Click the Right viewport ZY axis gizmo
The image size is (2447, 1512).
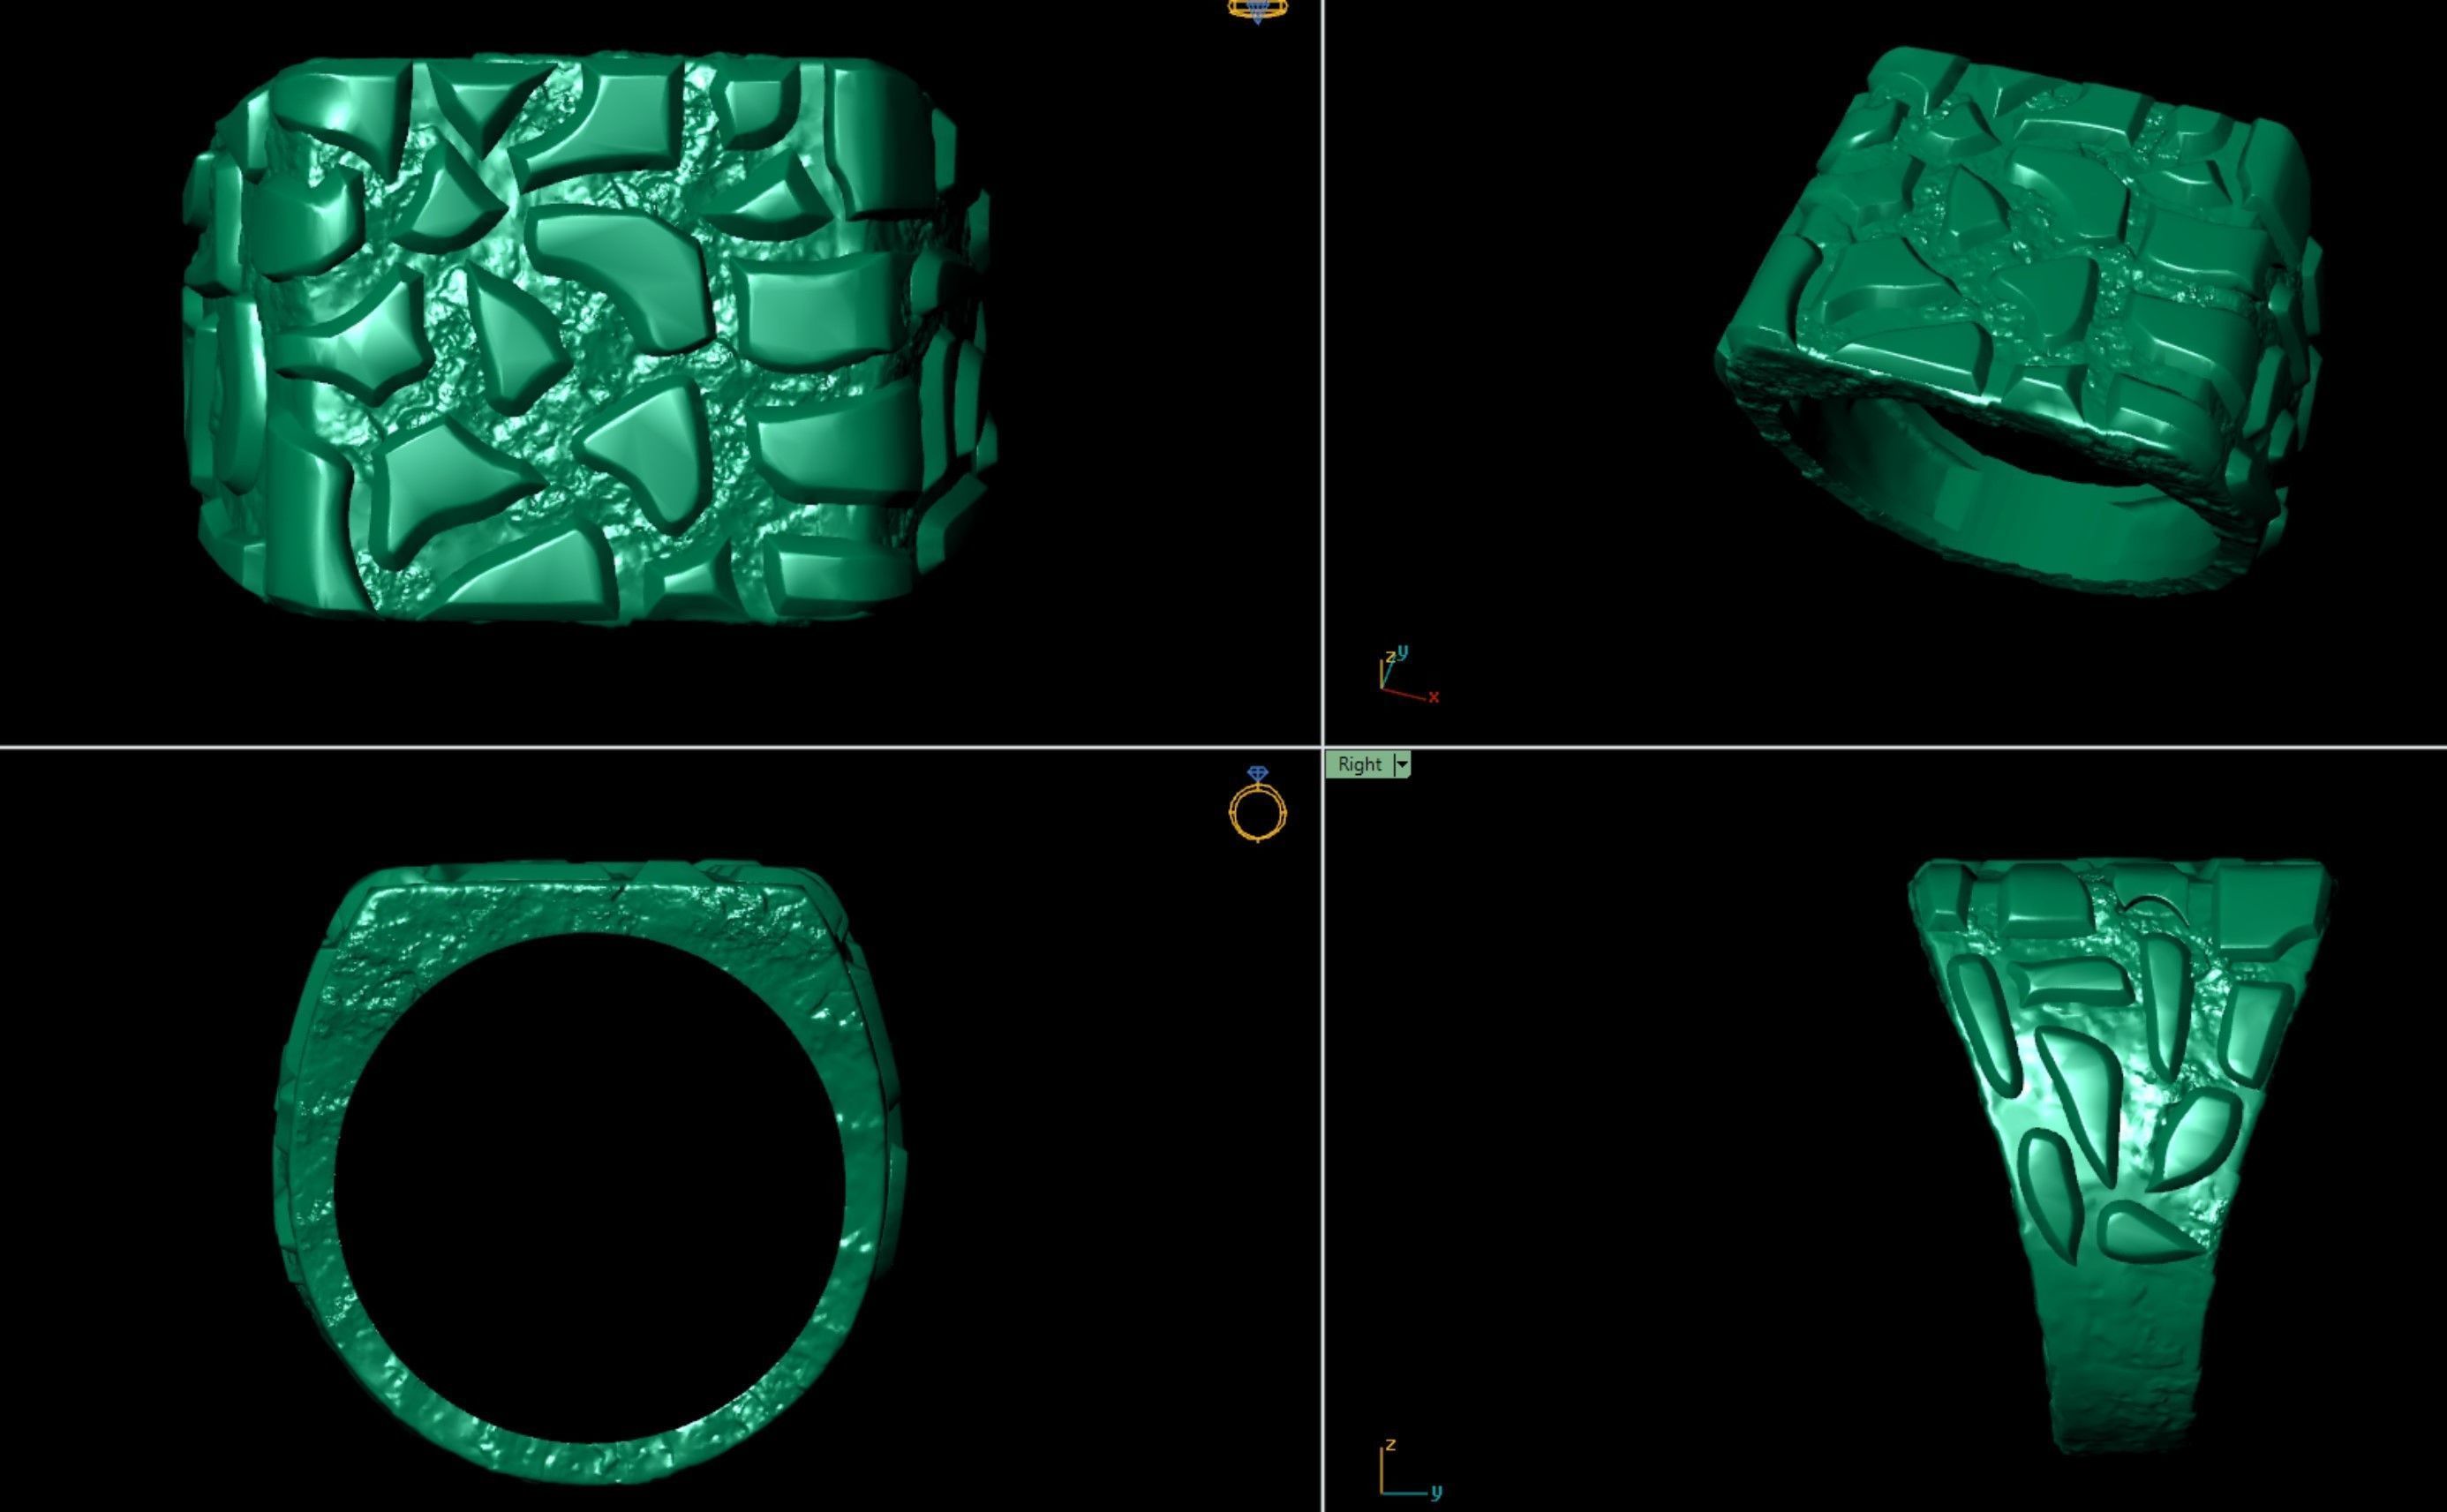[1411, 1471]
